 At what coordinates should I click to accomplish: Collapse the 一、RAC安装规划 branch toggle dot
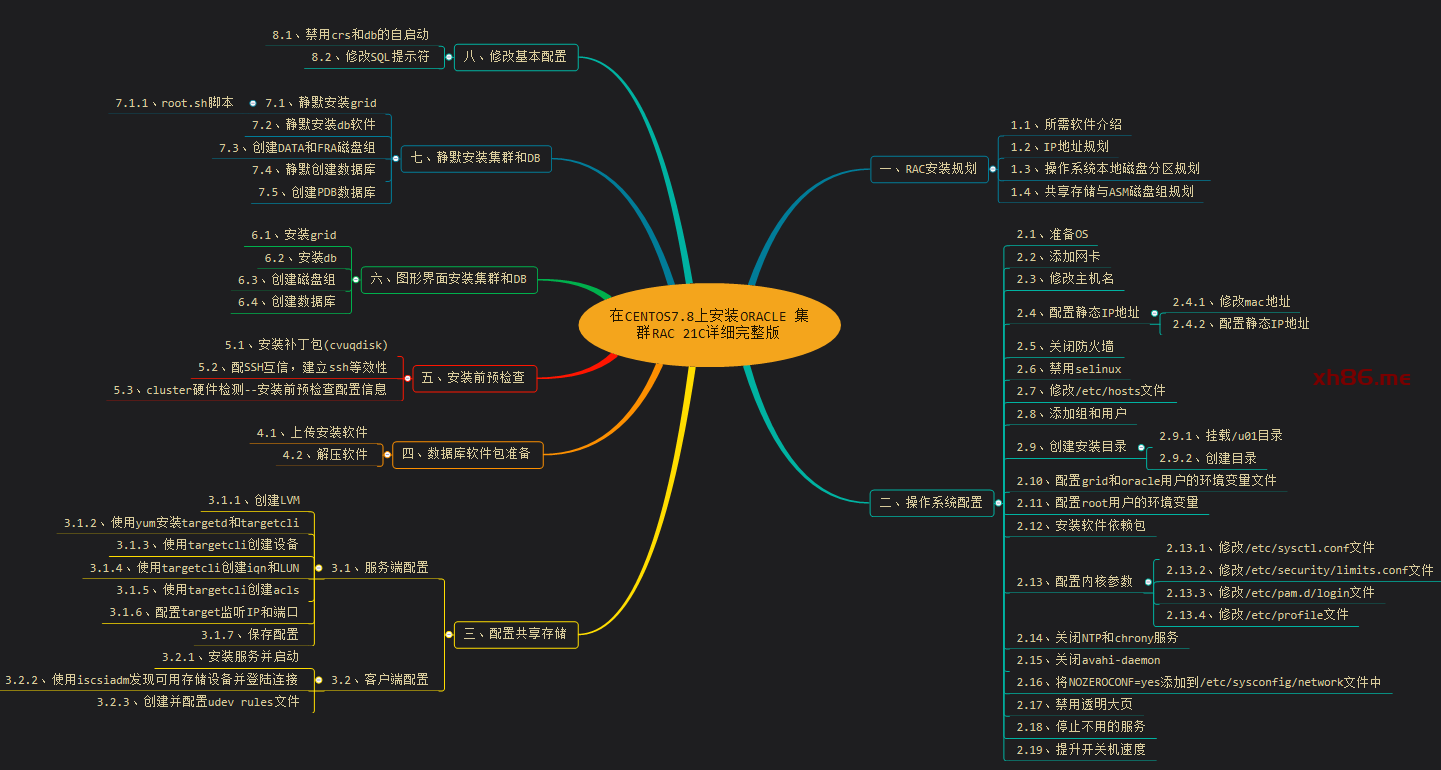tap(992, 169)
